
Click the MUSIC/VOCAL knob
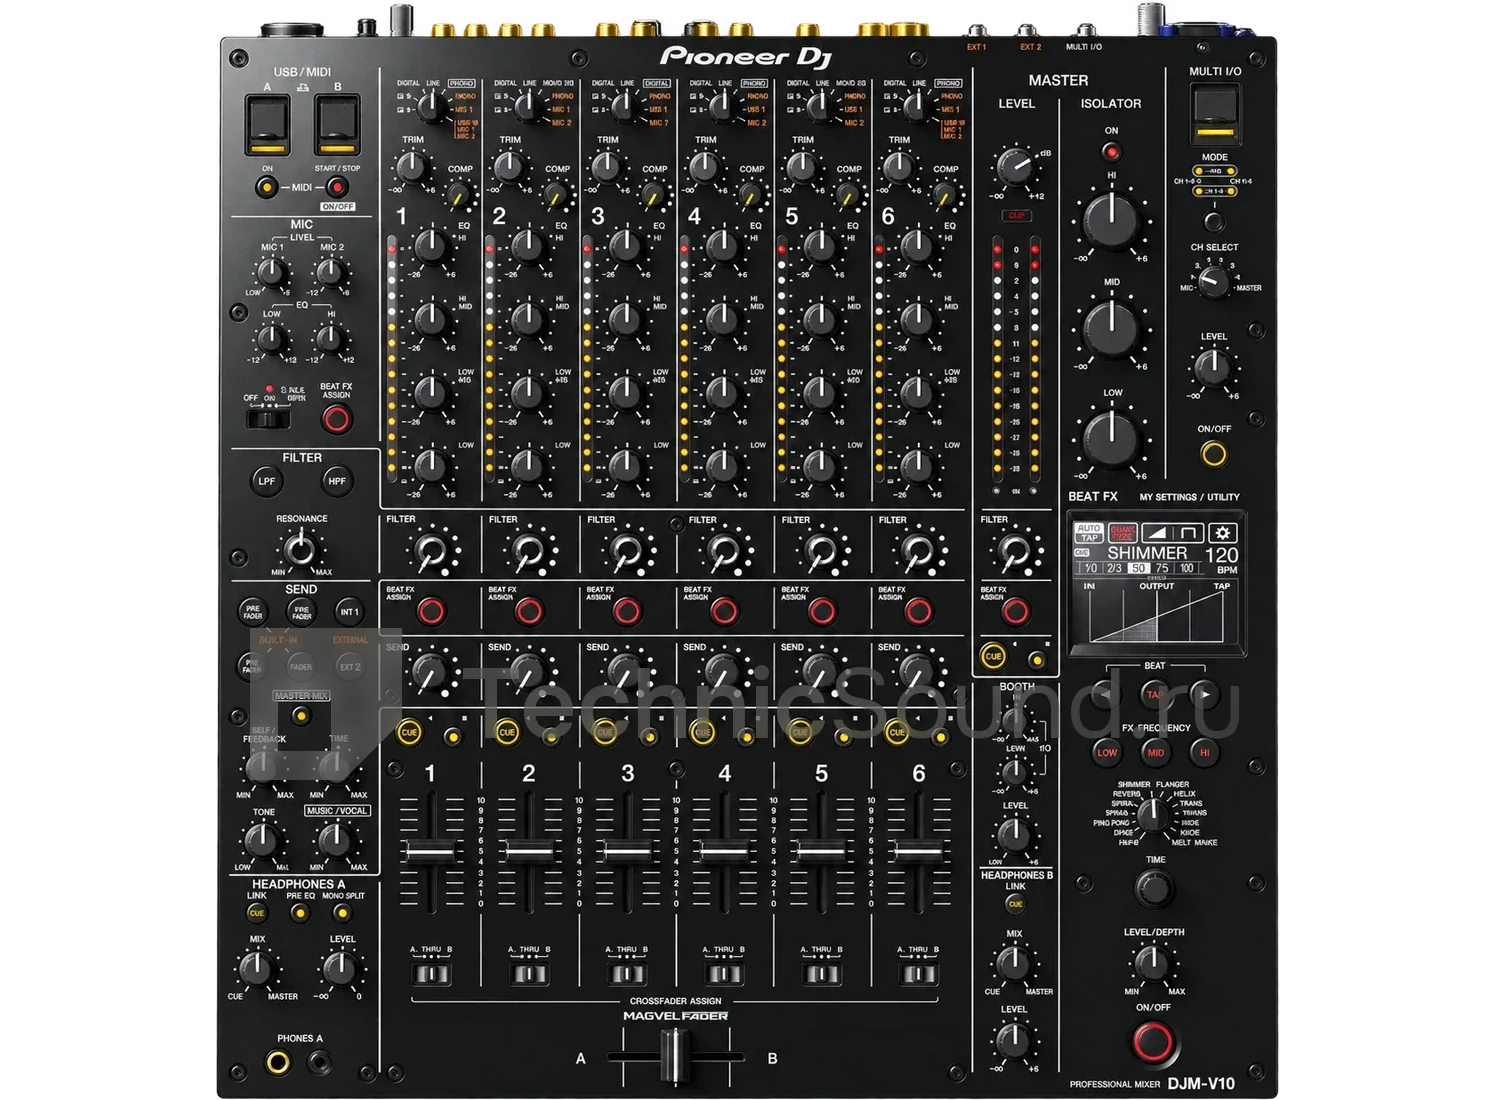(335, 840)
